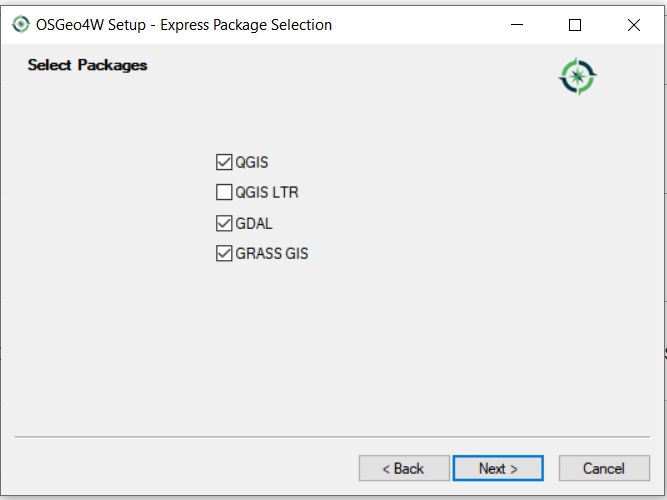Click the 'Select Packages' heading

87,65
